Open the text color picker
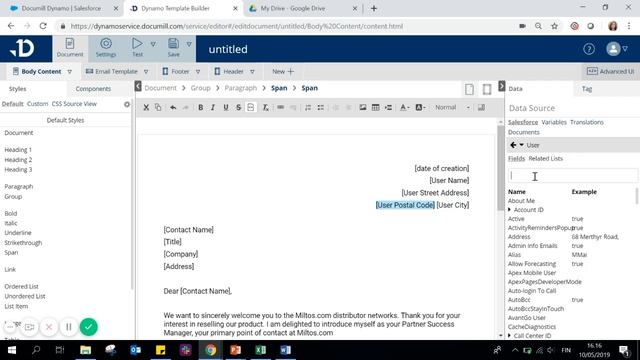640x360 pixels. pos(404,107)
